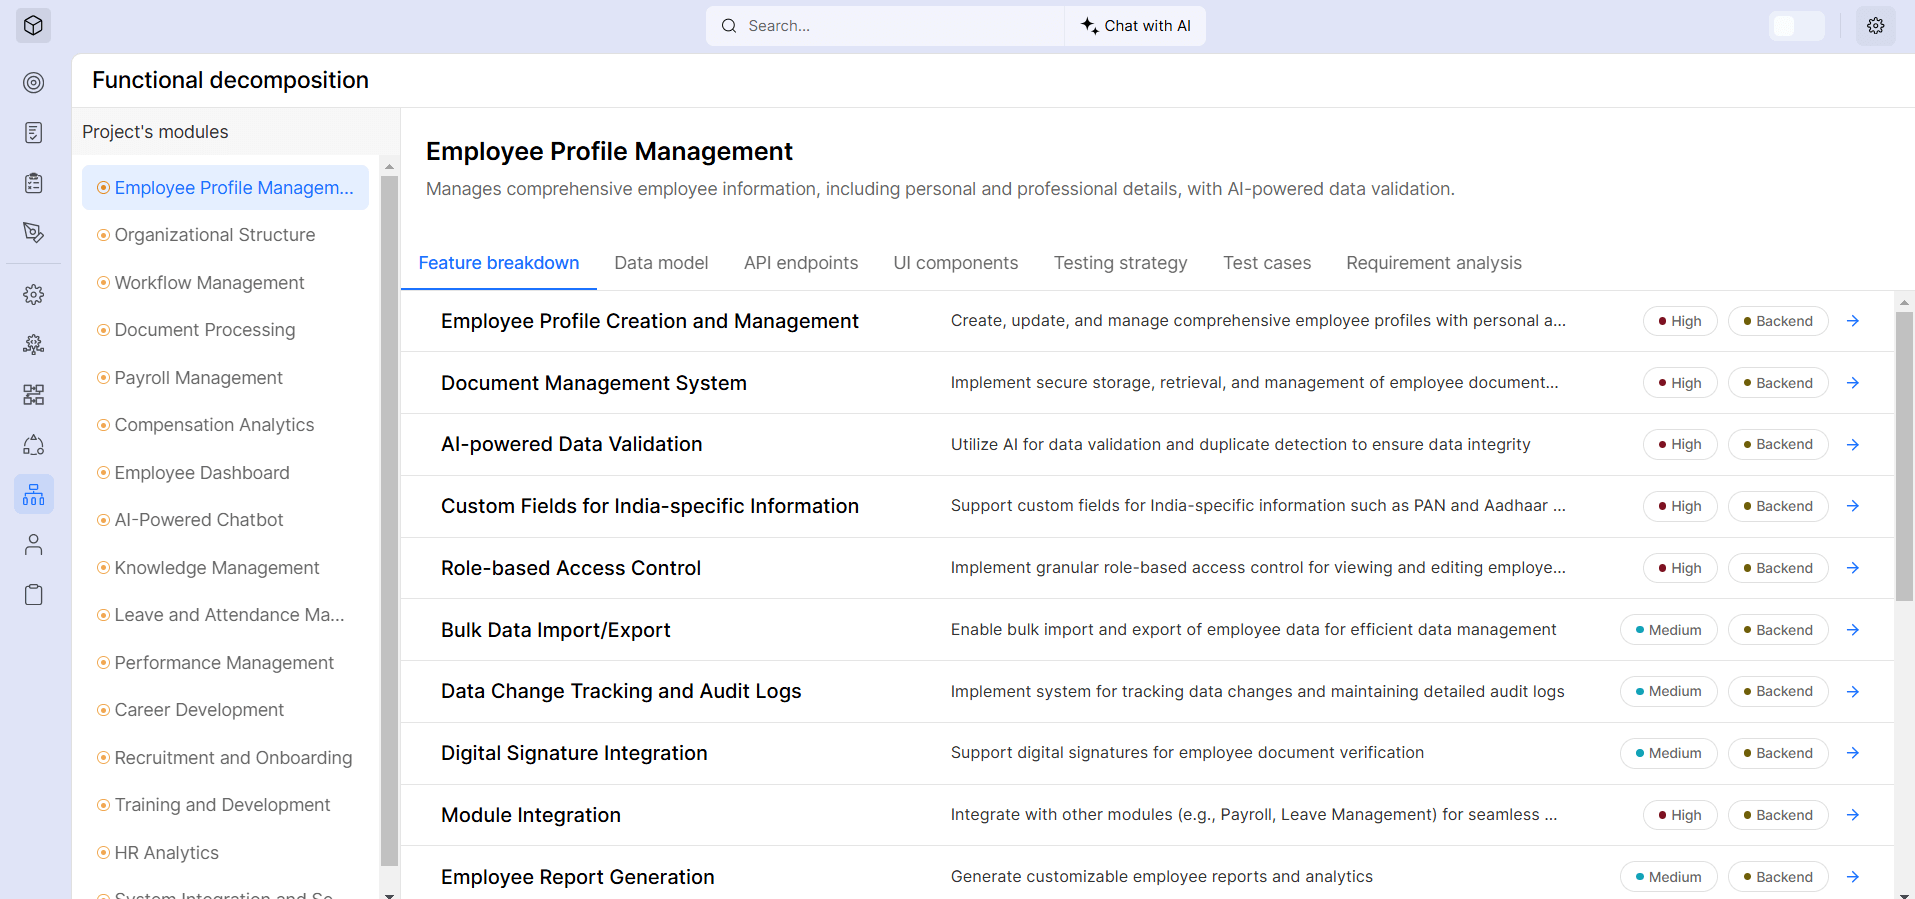Image resolution: width=1915 pixels, height=899 pixels.
Task: Click the modules list vertical scrollbar
Action: pyautogui.click(x=389, y=520)
